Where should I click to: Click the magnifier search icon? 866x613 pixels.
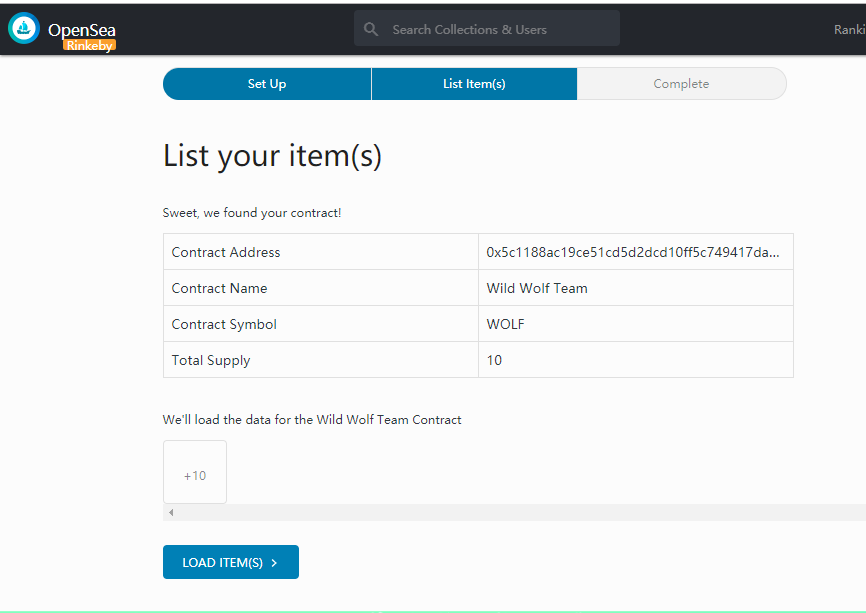(x=372, y=30)
